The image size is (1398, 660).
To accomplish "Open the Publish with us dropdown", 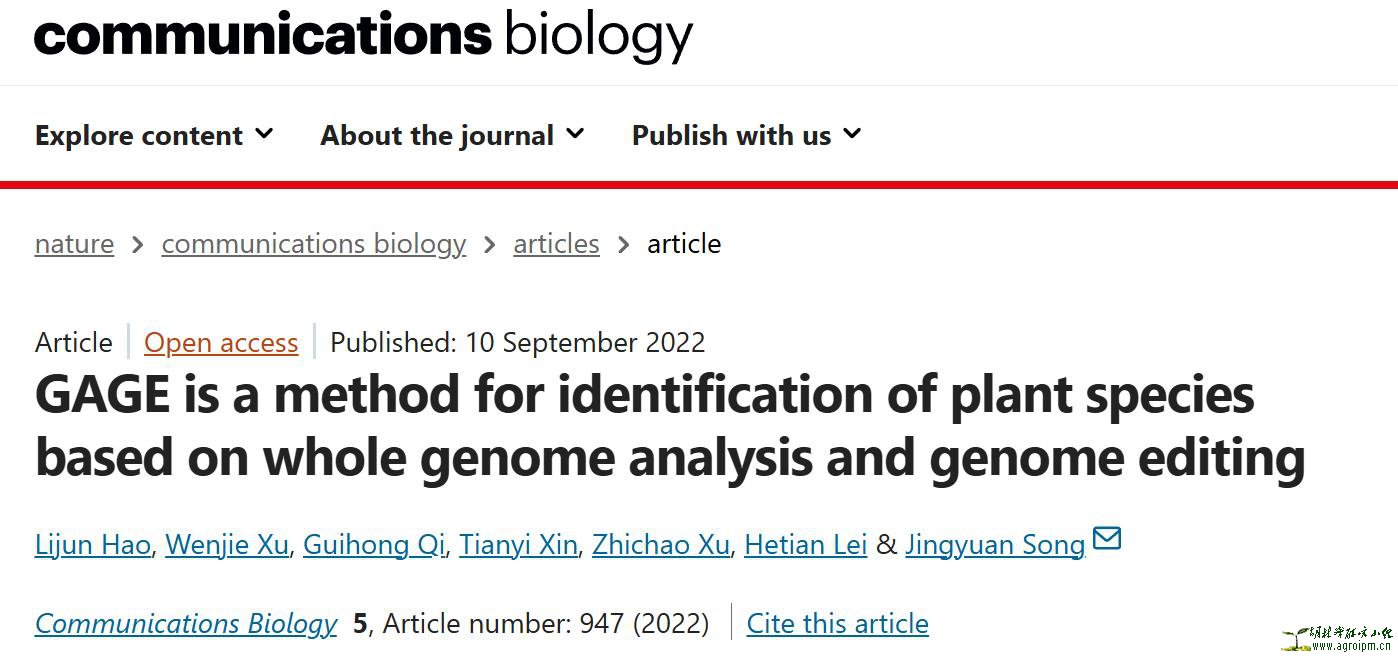I will (746, 135).
